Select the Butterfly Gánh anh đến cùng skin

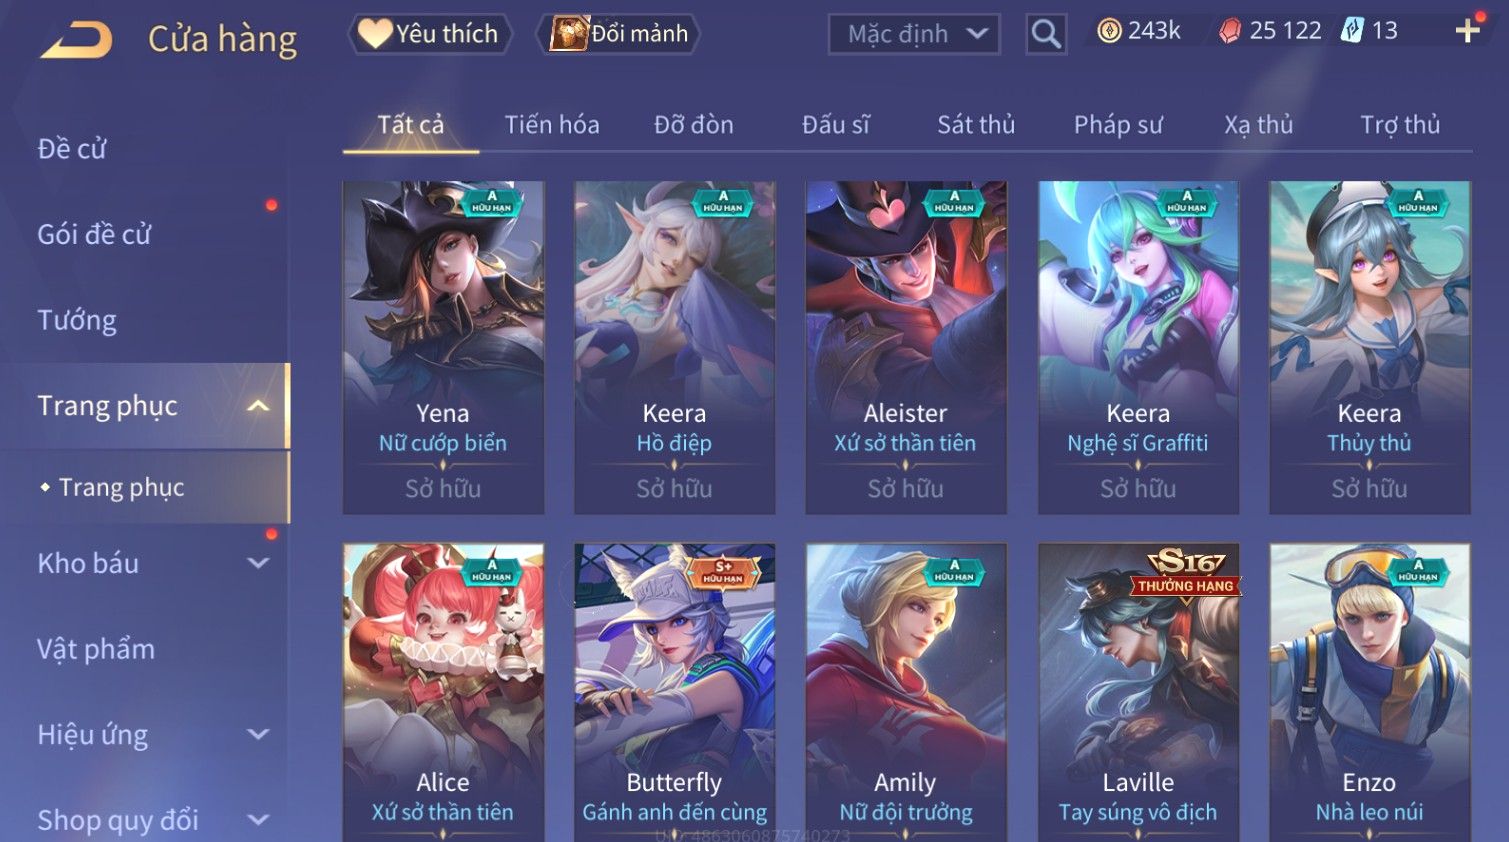pos(675,692)
